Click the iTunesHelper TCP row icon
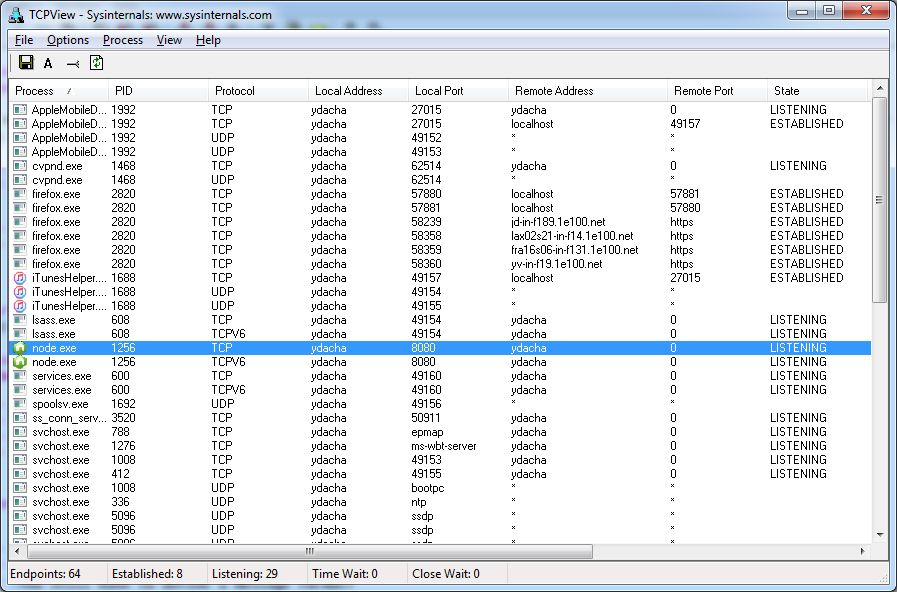 (20, 278)
